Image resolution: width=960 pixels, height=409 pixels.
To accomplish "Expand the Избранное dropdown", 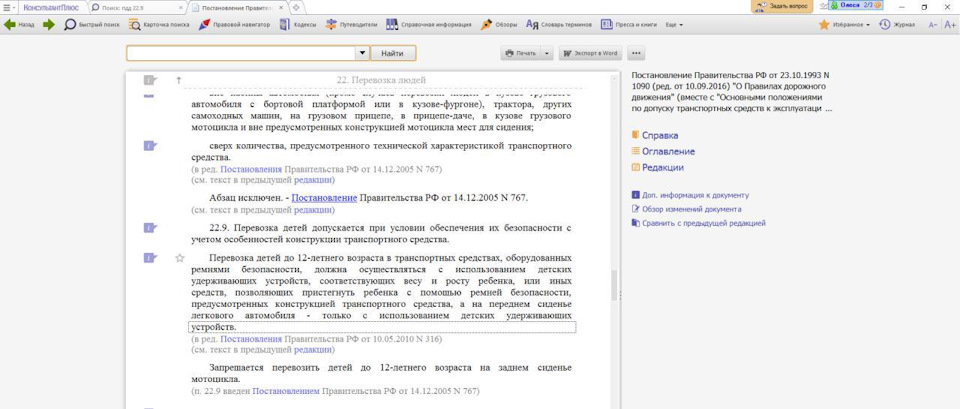I will 867,24.
